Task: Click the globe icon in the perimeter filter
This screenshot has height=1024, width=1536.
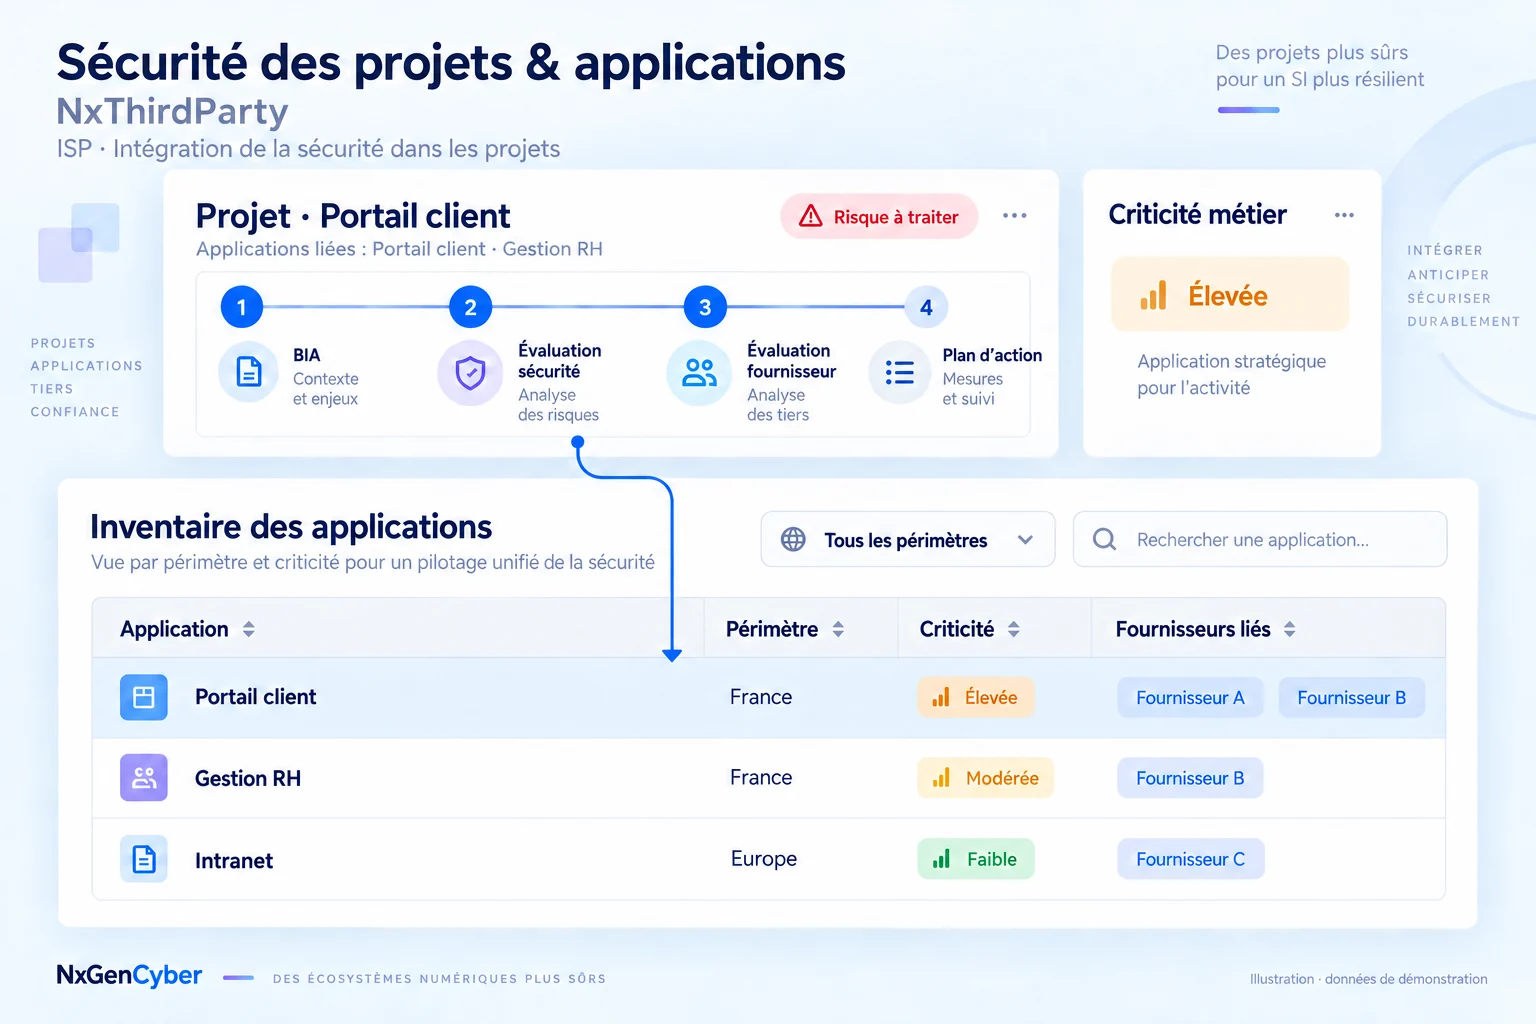Action: (793, 539)
